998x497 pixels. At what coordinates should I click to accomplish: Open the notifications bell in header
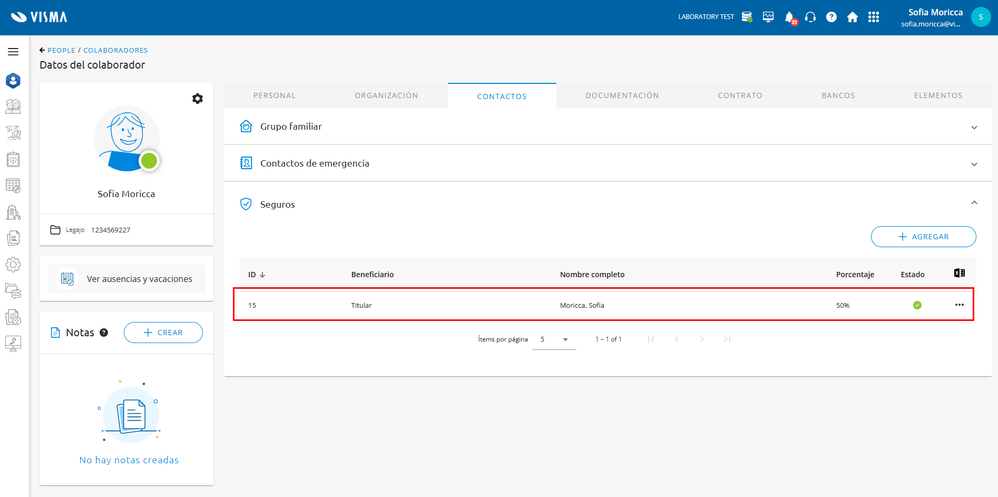(x=789, y=17)
